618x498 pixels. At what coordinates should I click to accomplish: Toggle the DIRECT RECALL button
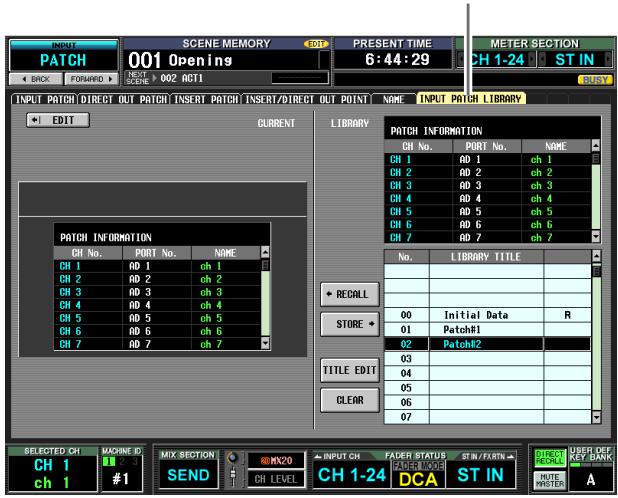(549, 457)
